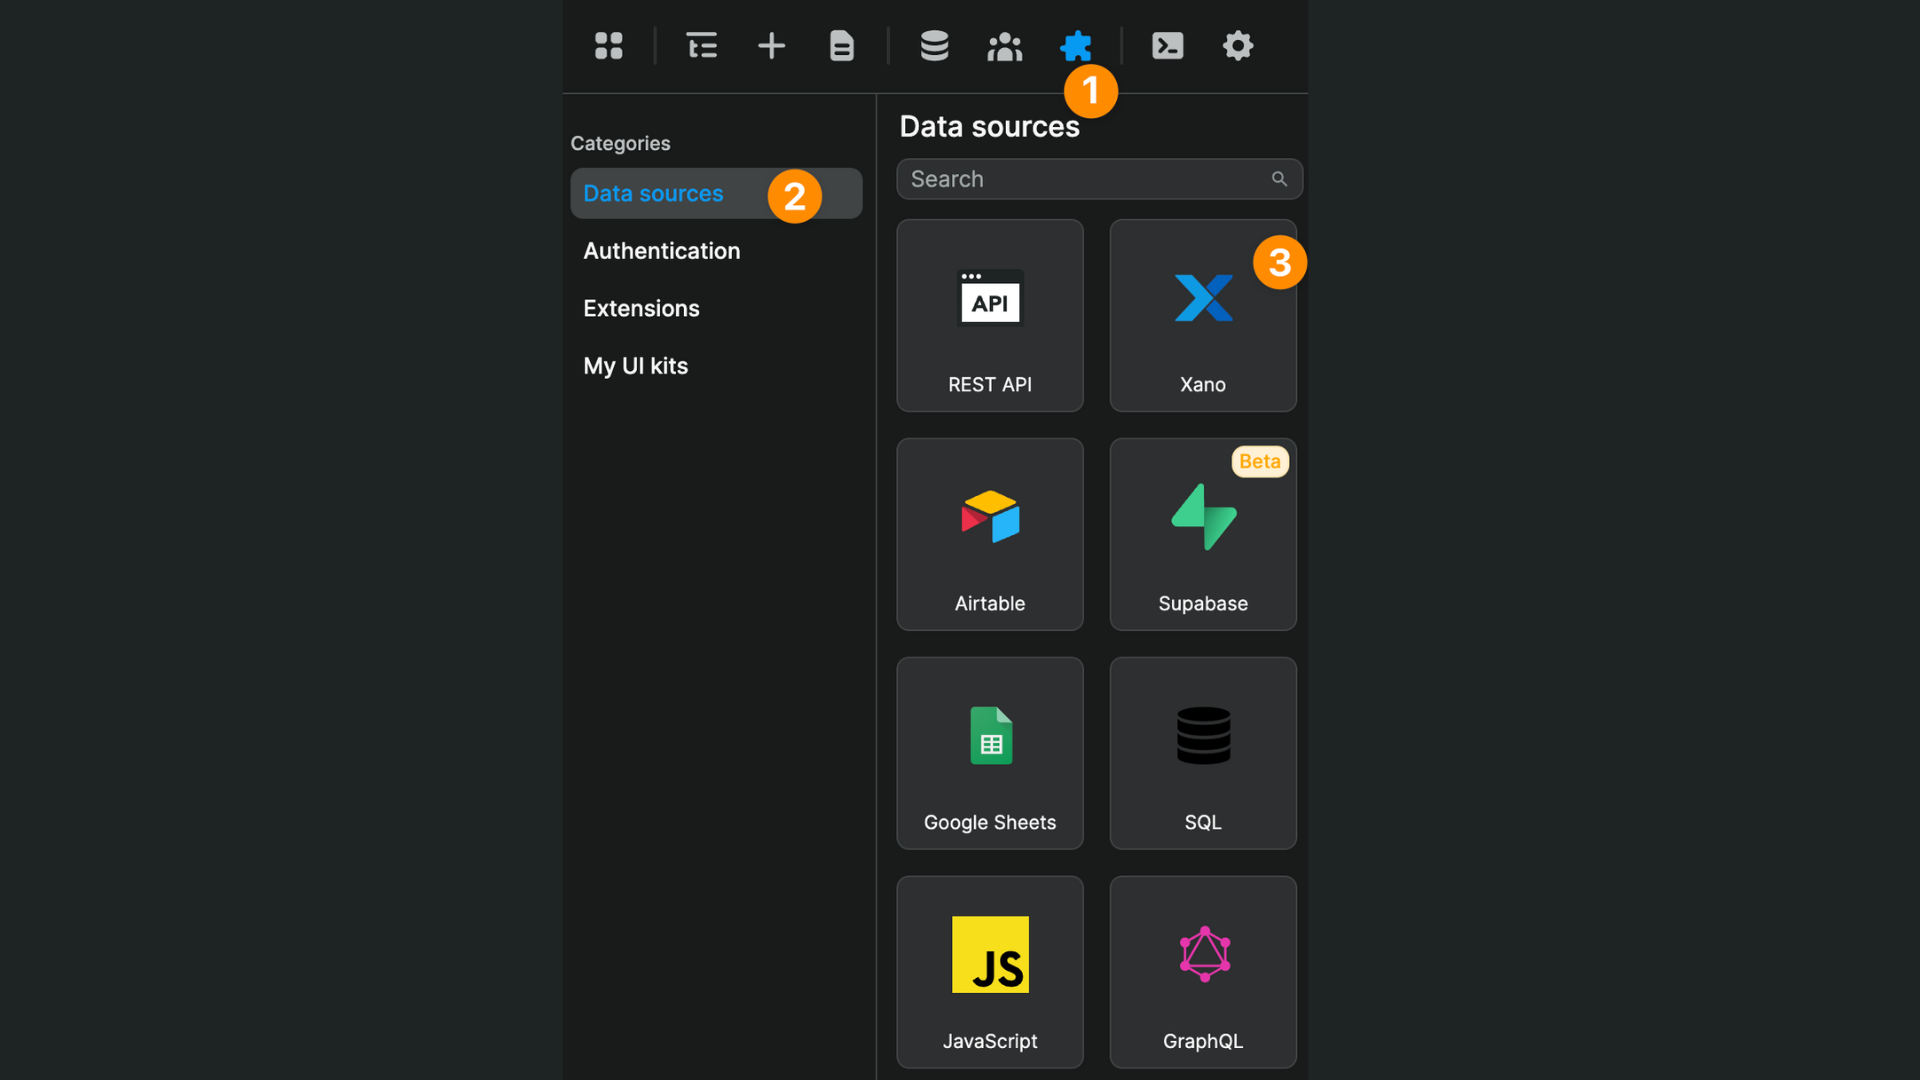The width and height of the screenshot is (1920, 1080).
Task: Switch to the Extensions category
Action: [641, 308]
